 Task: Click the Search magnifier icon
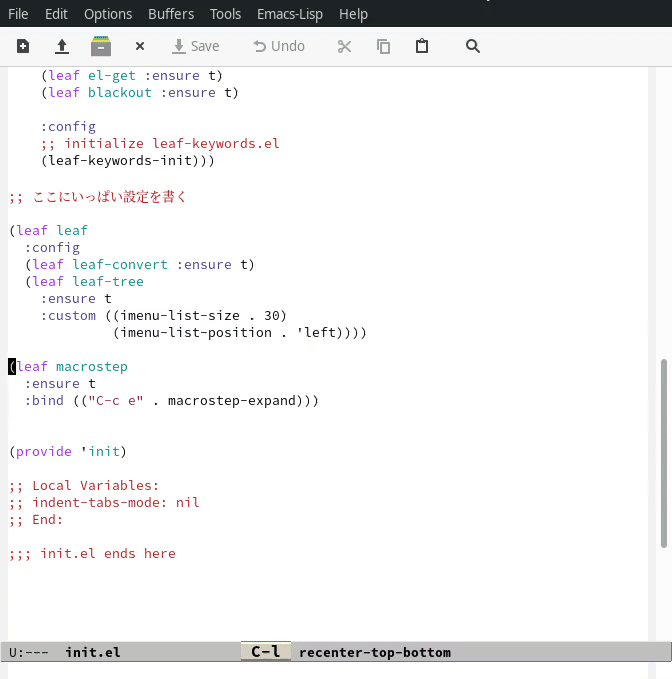click(473, 46)
